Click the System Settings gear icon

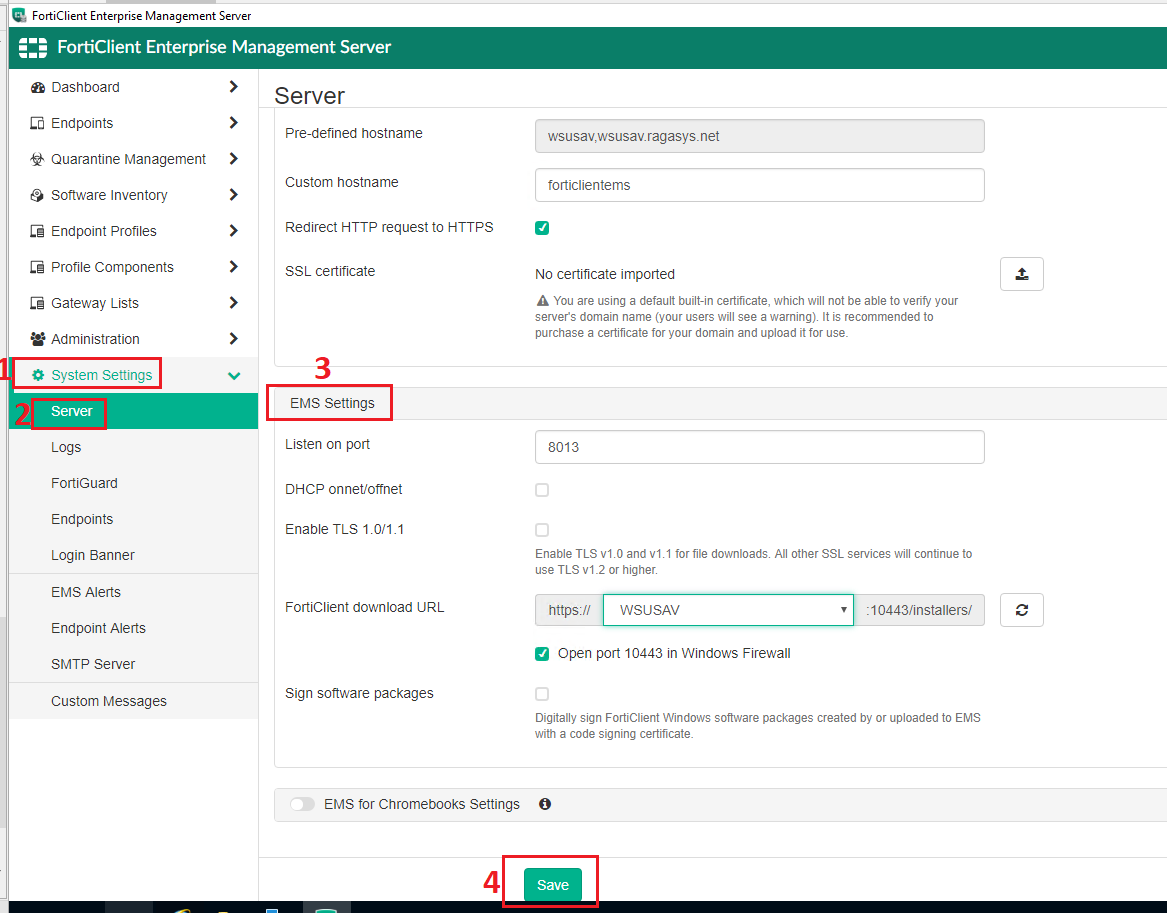click(37, 373)
